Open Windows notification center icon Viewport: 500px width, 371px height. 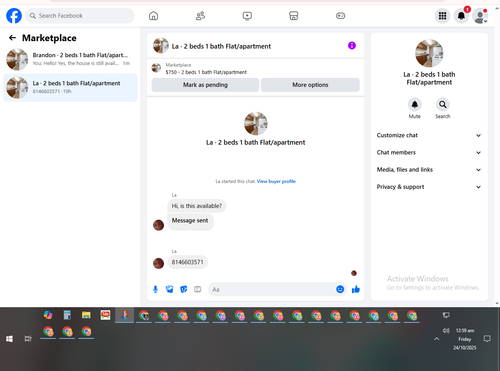pyautogui.click(x=487, y=339)
